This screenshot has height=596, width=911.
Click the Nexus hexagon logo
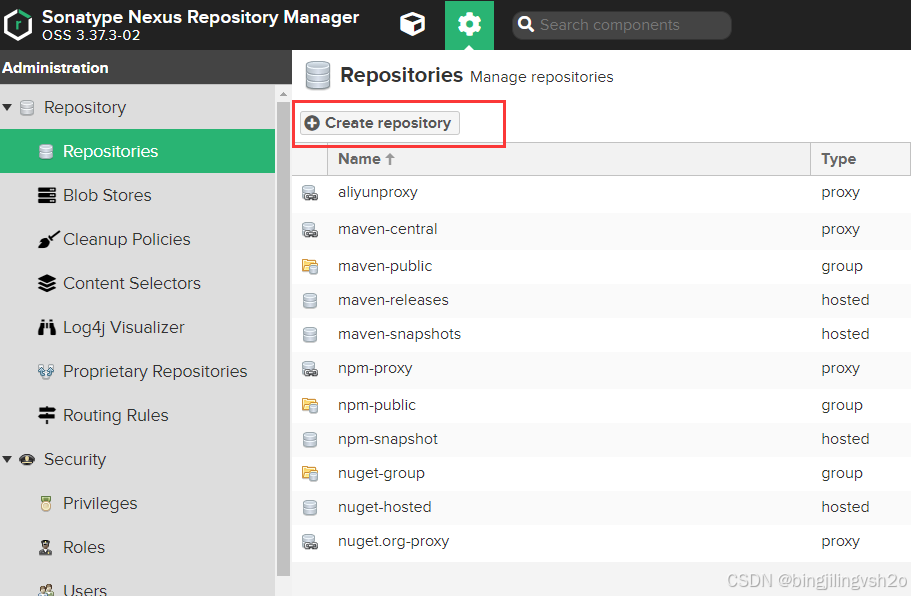18,25
